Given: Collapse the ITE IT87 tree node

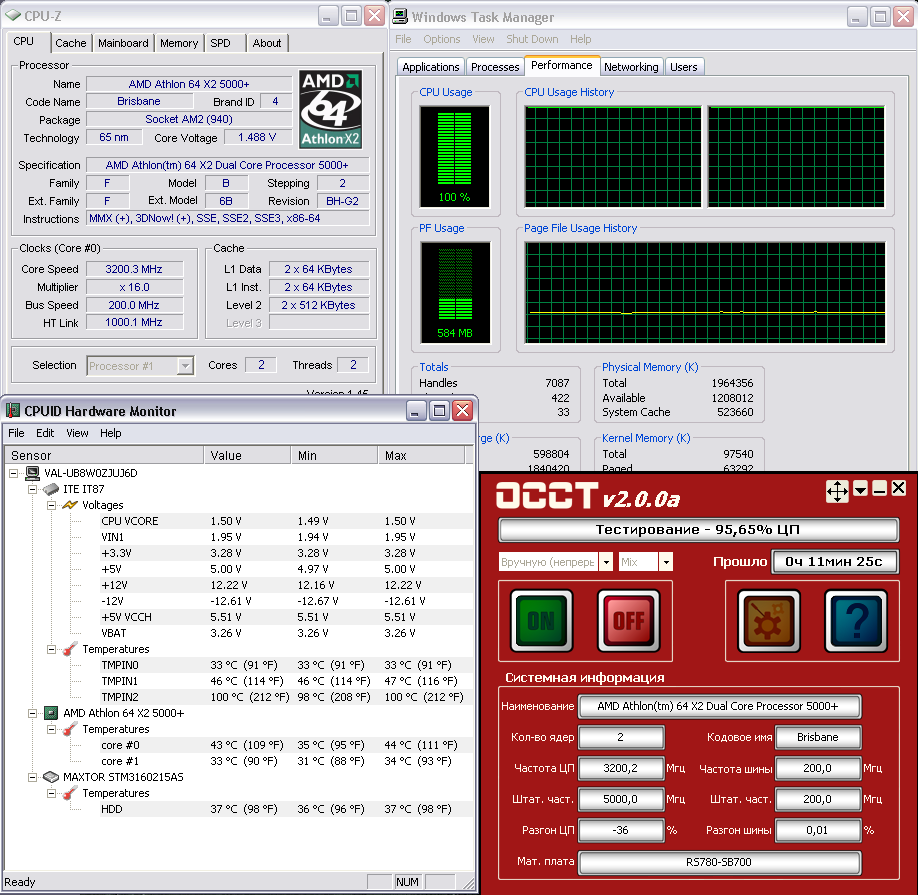Looking at the screenshot, I should pyautogui.click(x=33, y=489).
